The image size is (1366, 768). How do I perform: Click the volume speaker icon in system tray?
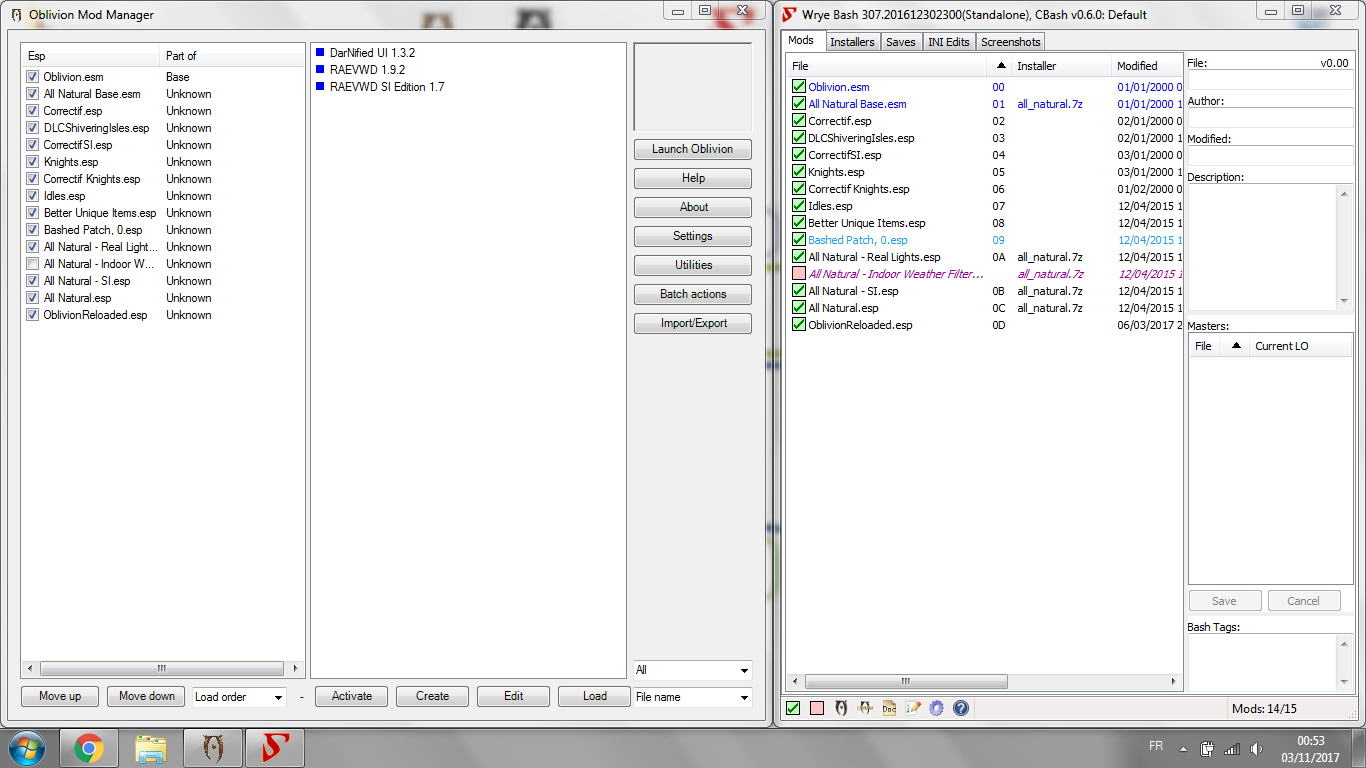coord(1256,748)
